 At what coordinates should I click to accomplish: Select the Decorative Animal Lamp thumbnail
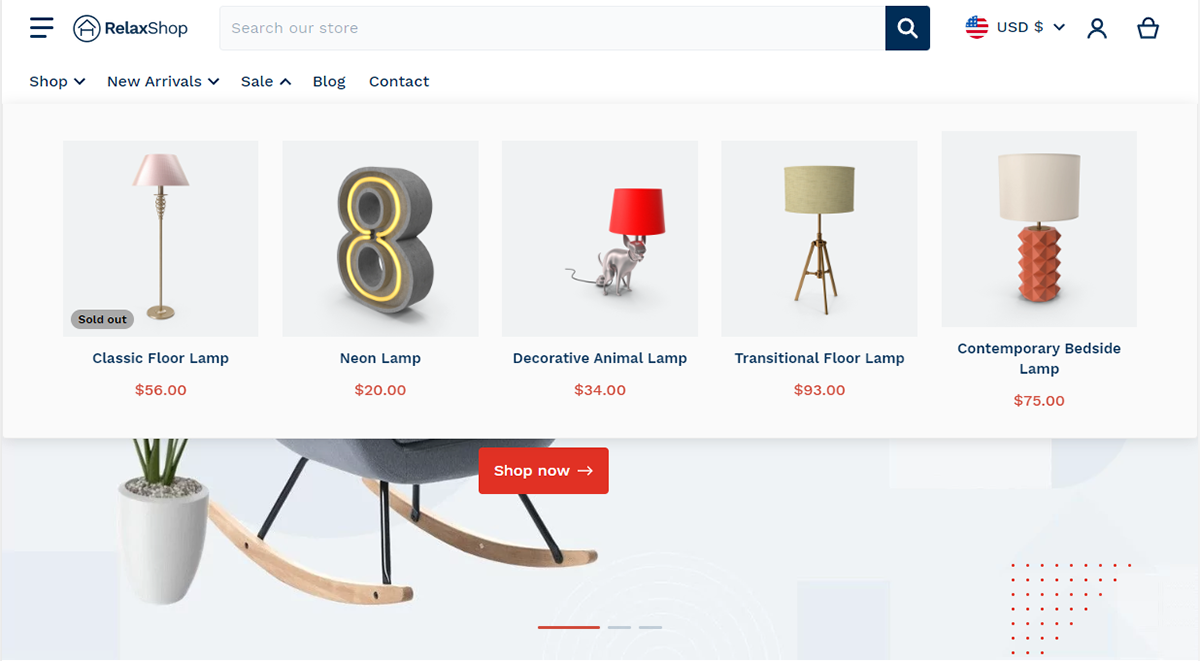tap(600, 238)
